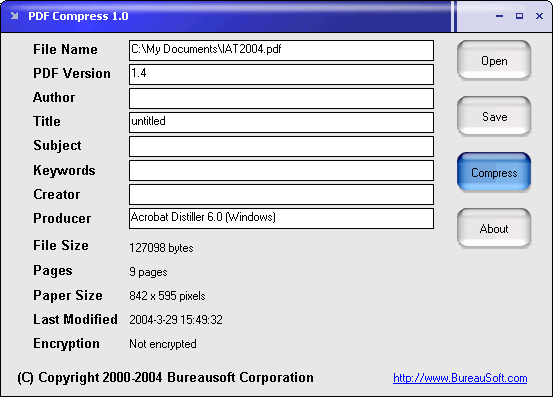Click the Save button

coord(494,116)
